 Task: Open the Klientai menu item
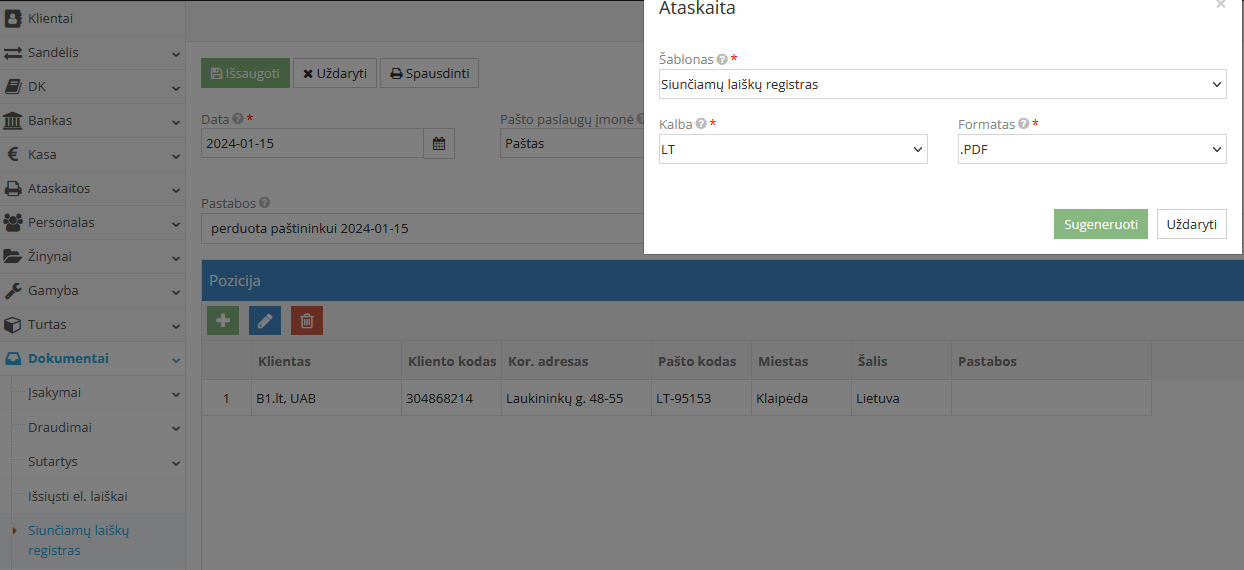click(93, 18)
